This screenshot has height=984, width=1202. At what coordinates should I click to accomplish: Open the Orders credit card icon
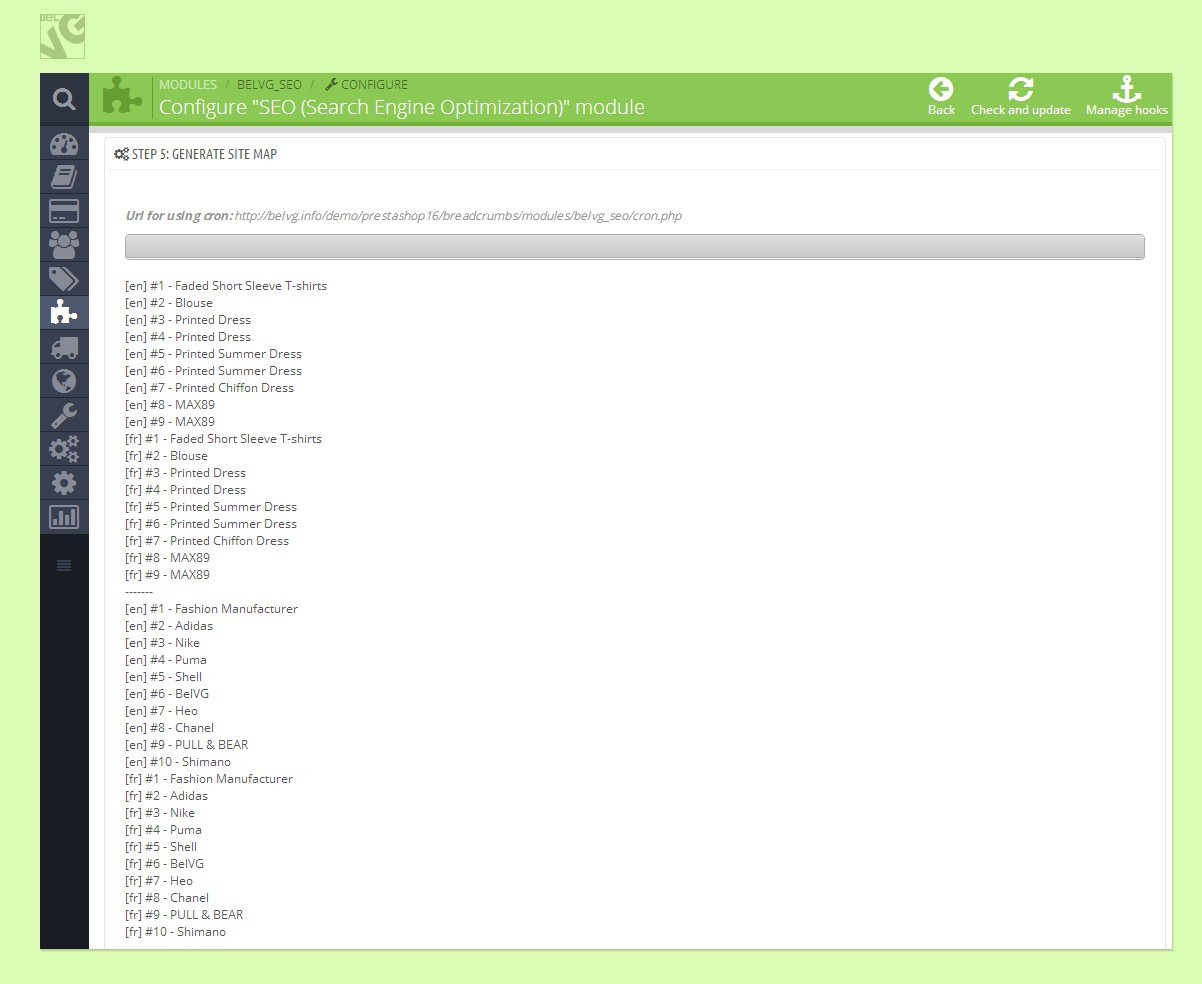tap(64, 211)
